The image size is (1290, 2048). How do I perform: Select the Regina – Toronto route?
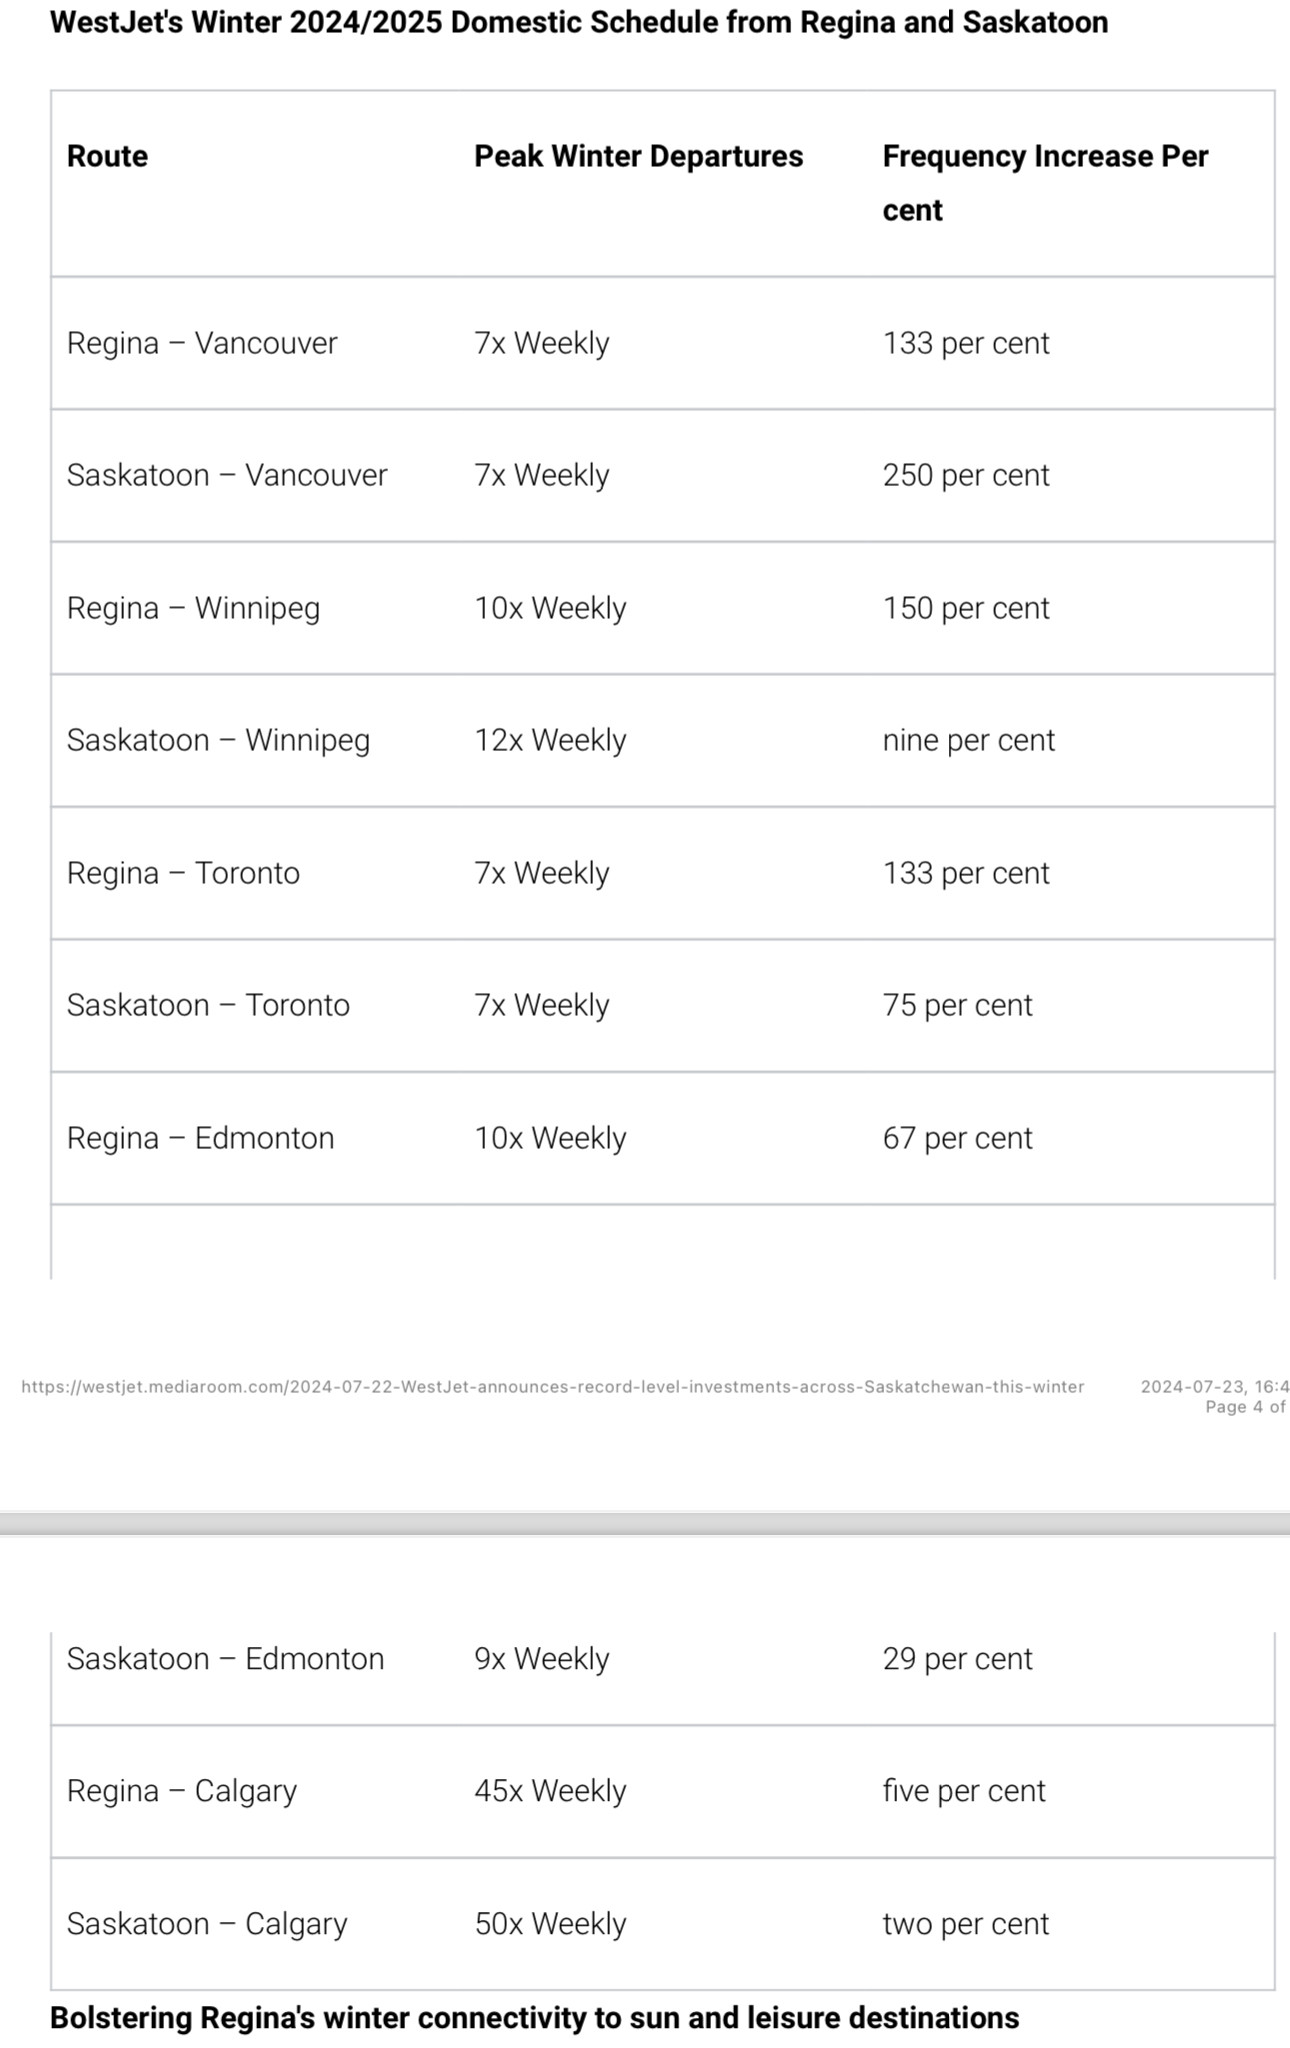183,873
